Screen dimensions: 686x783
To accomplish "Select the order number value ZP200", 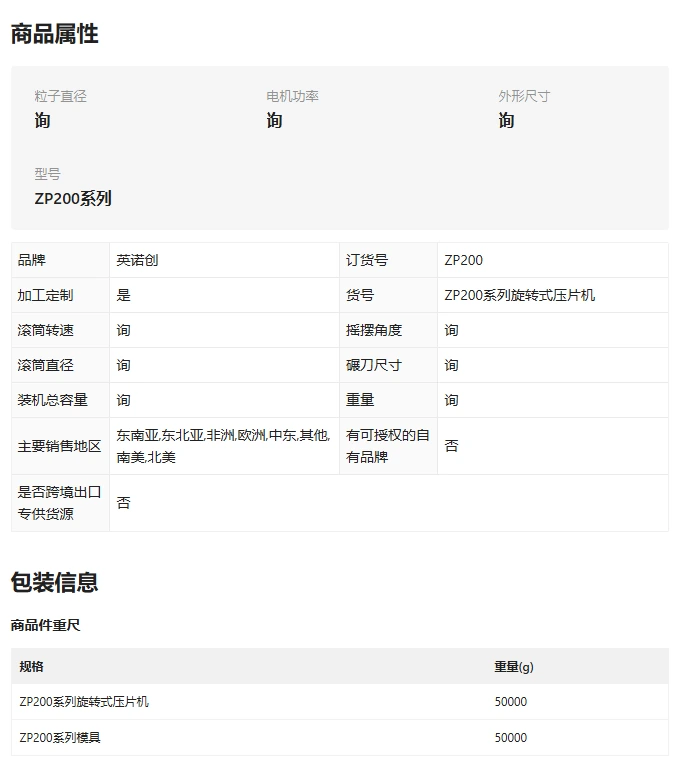I will (463, 260).
